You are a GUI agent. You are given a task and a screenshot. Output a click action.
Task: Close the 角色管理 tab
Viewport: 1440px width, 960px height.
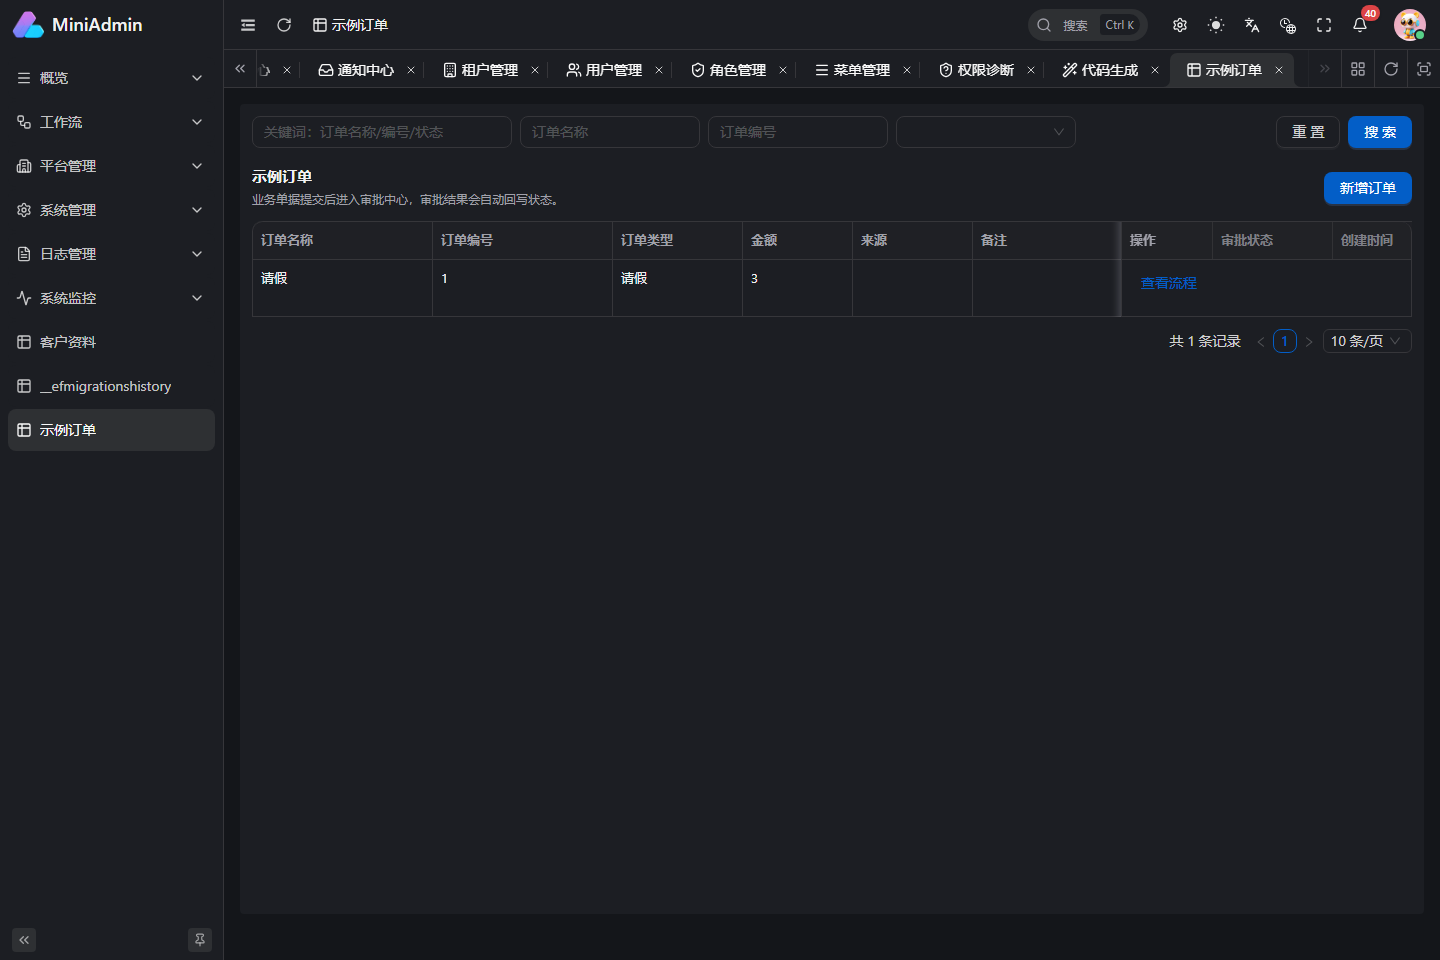pos(783,70)
